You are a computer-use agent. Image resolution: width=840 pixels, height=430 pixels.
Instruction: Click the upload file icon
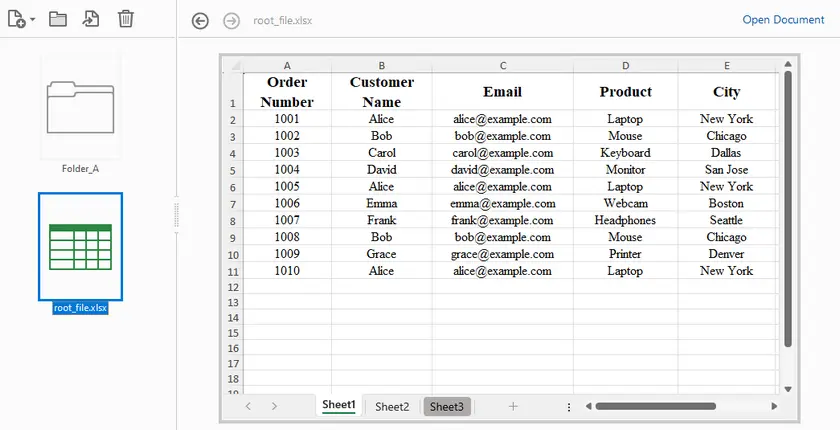pos(91,19)
